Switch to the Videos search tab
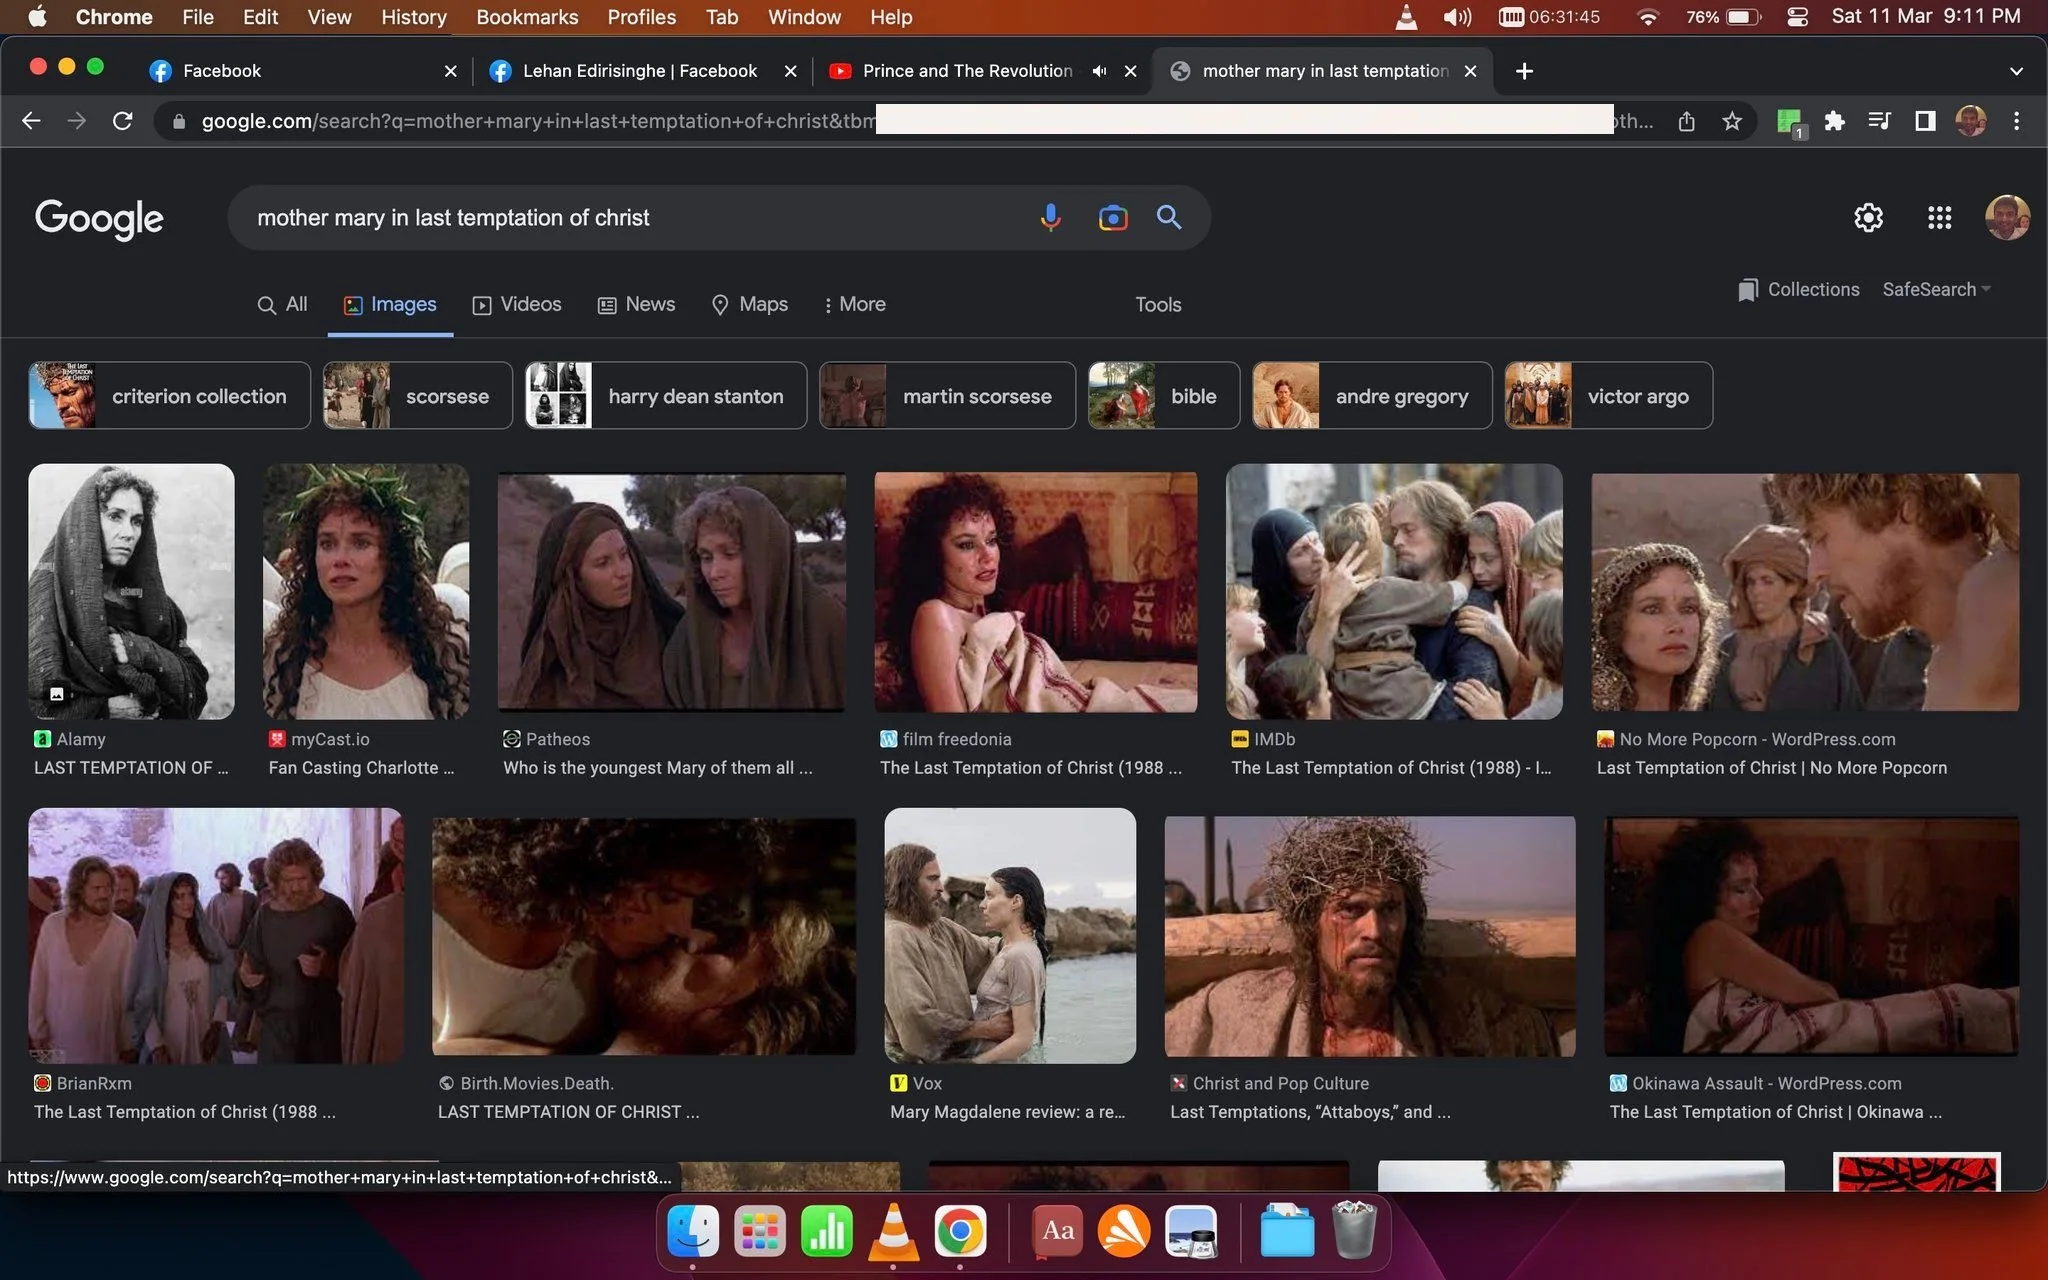 point(517,304)
